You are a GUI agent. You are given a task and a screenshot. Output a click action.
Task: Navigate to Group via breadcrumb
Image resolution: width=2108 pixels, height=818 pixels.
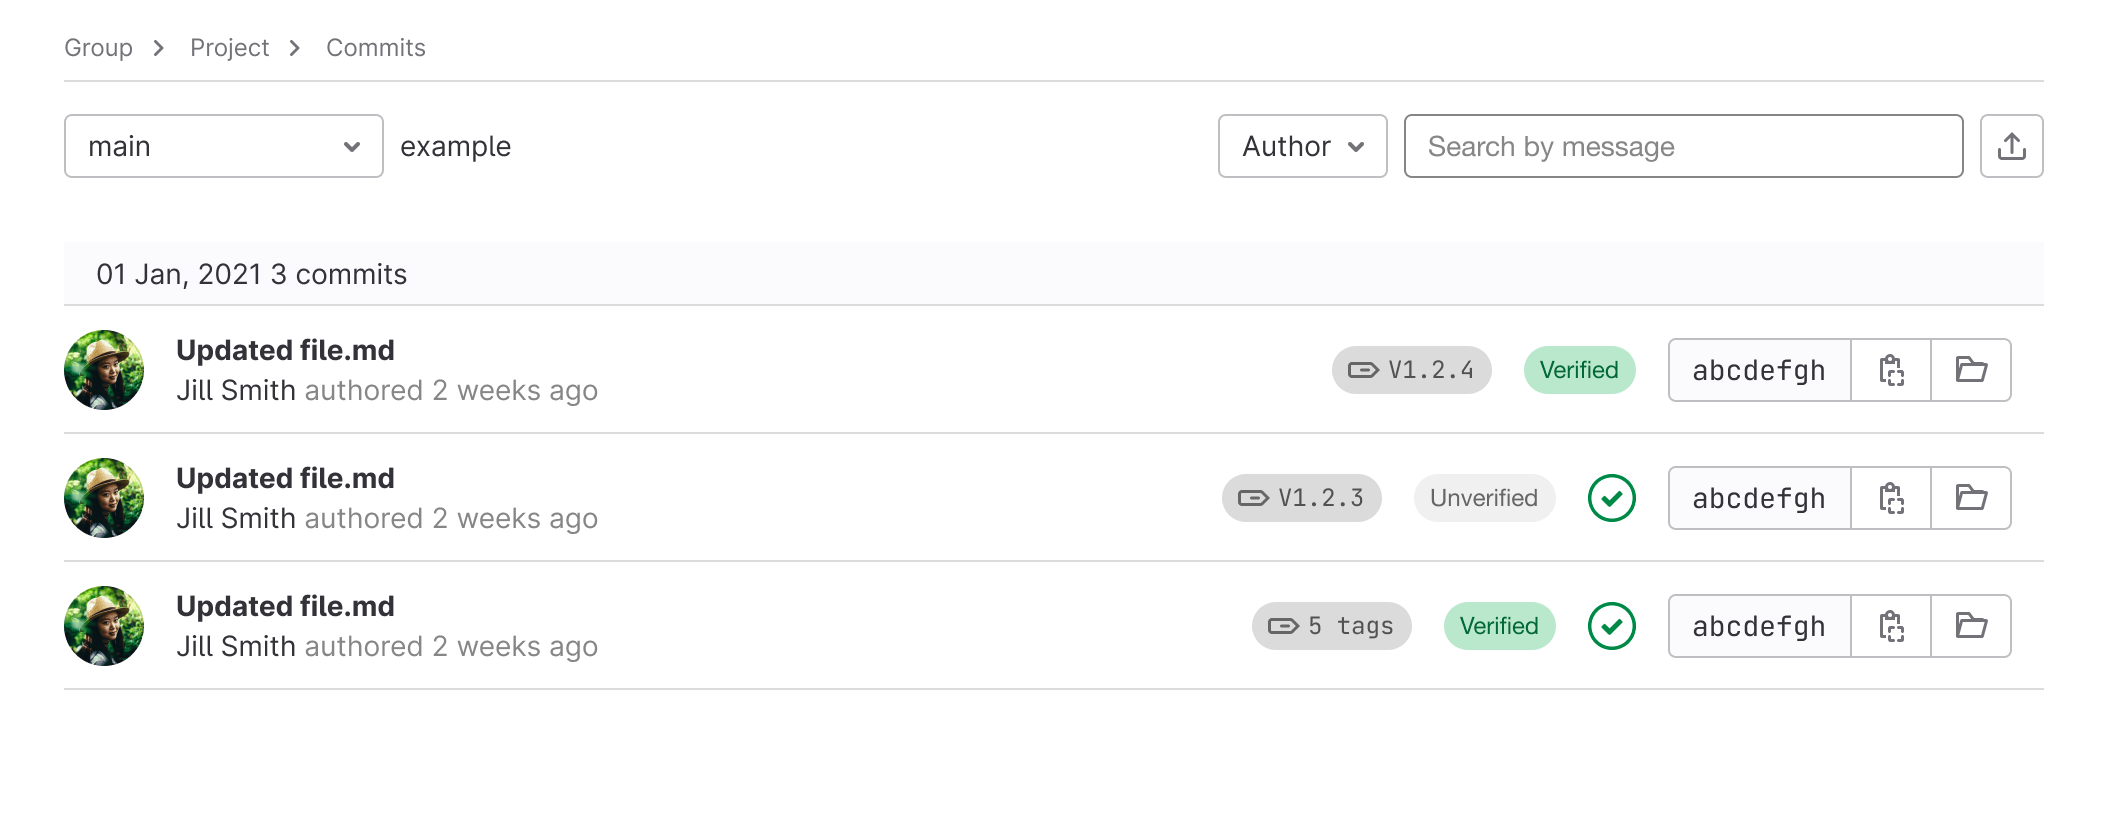[98, 47]
